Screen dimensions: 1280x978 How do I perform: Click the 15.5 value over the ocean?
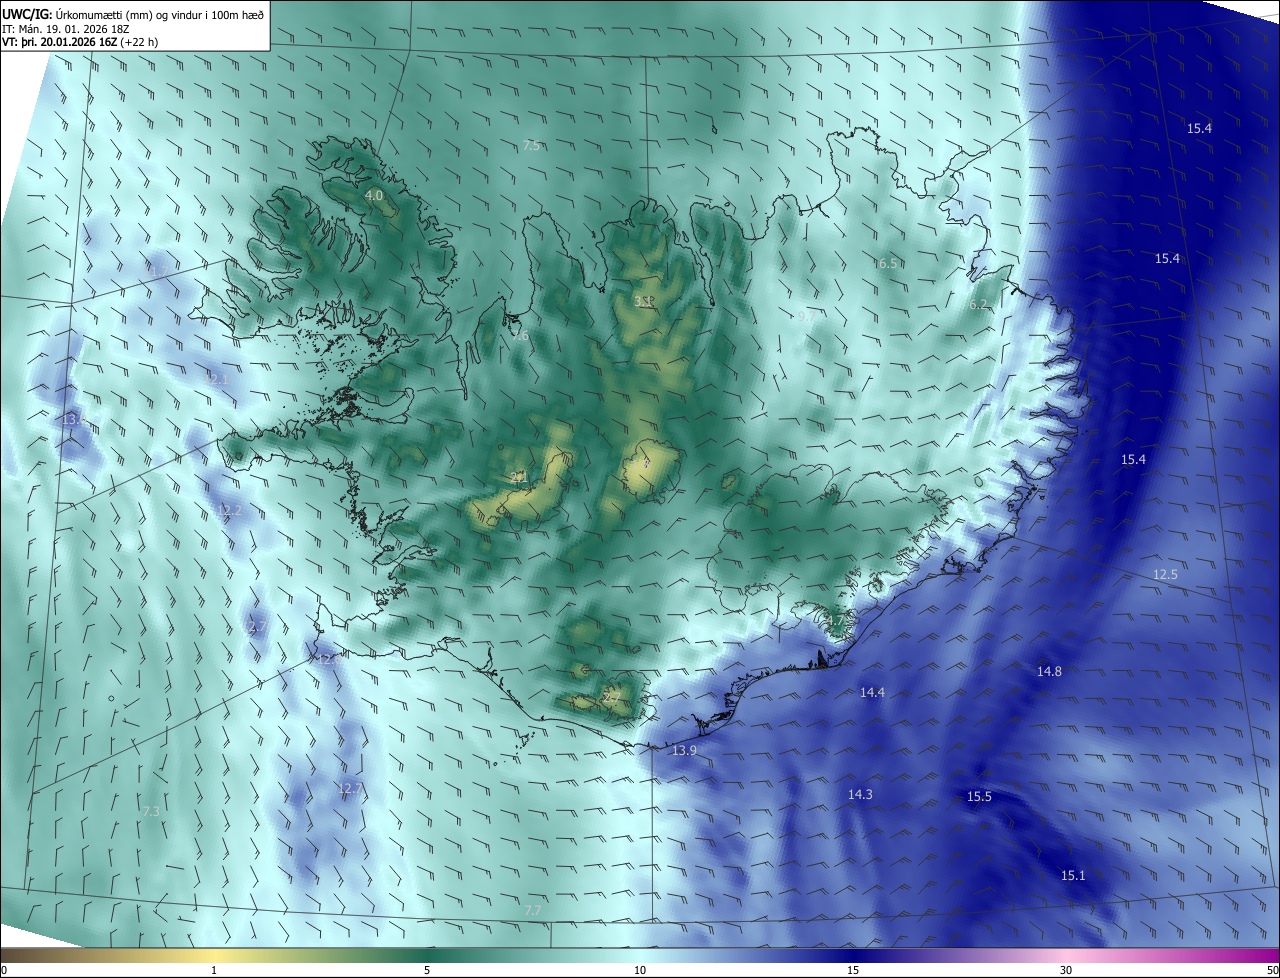point(979,797)
